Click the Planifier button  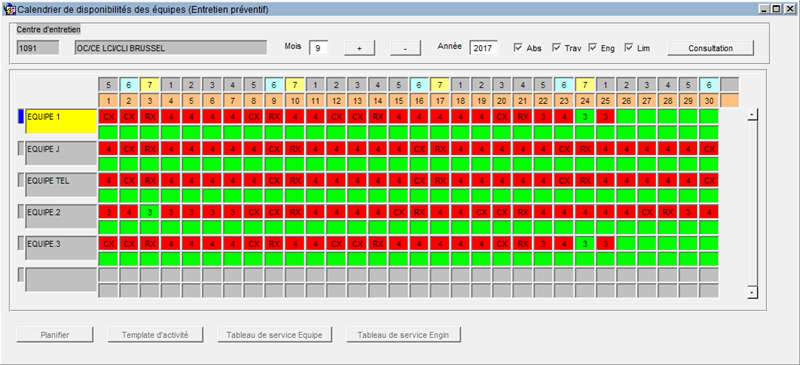(55, 335)
